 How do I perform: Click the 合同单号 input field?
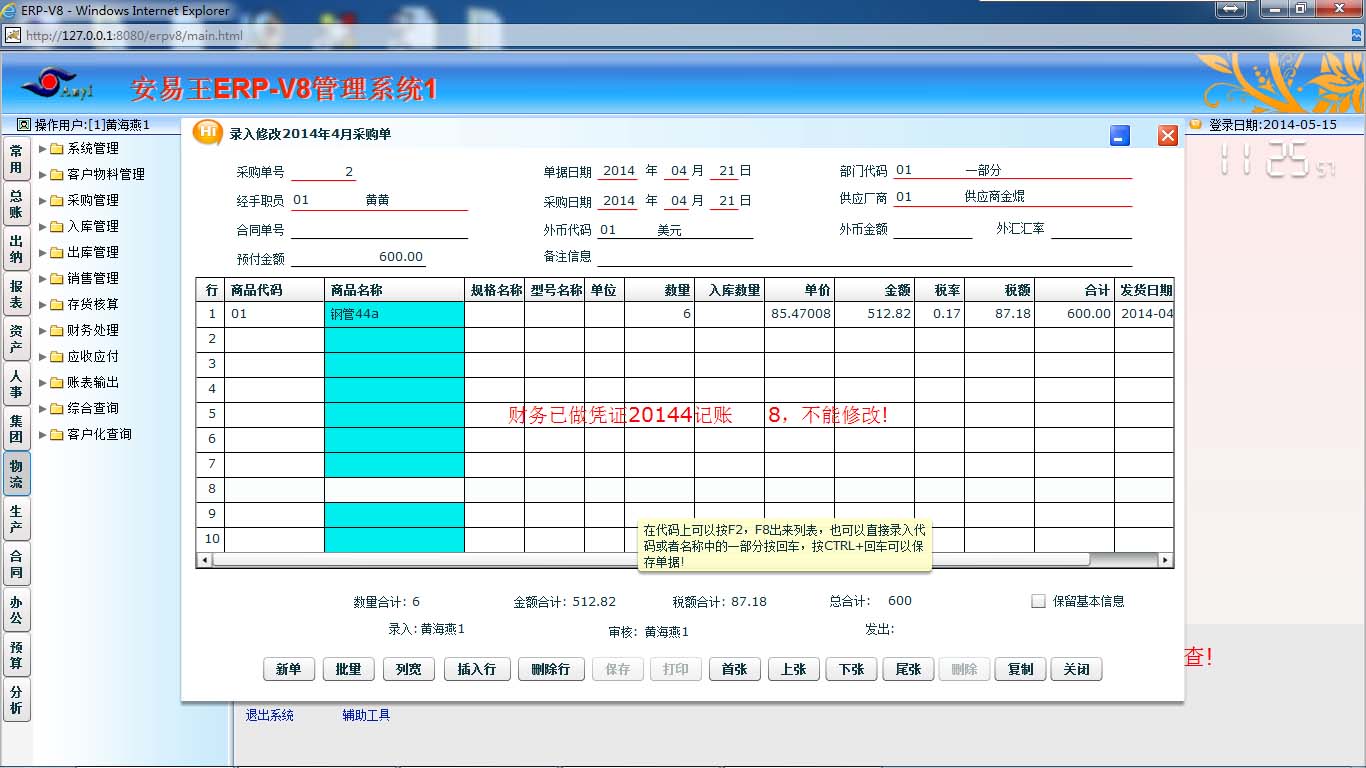point(379,230)
